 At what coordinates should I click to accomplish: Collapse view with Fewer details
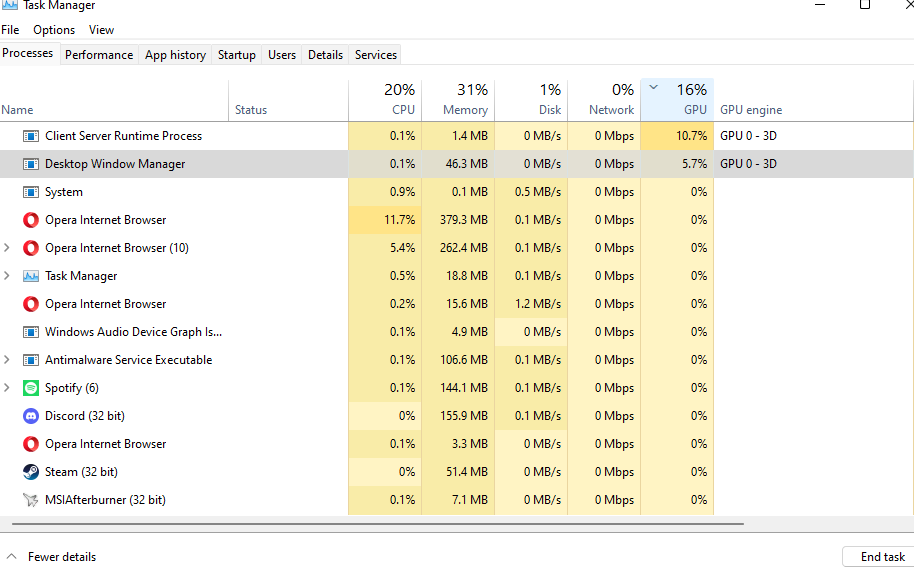(x=52, y=557)
